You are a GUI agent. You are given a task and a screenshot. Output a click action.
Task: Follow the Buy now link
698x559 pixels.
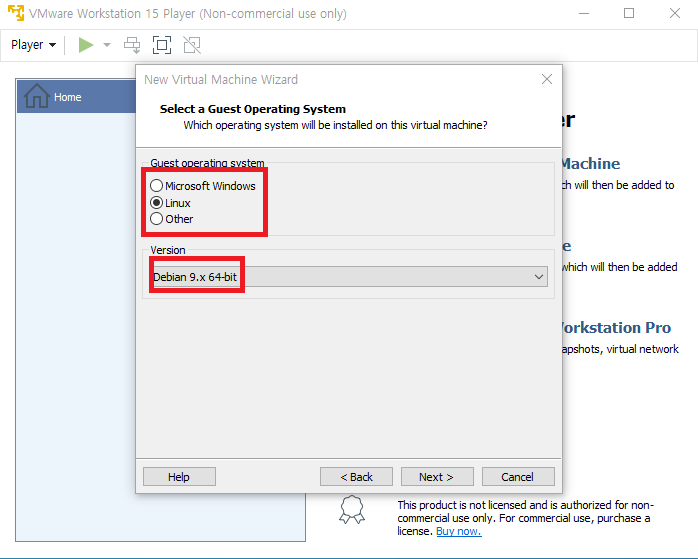coord(459,531)
